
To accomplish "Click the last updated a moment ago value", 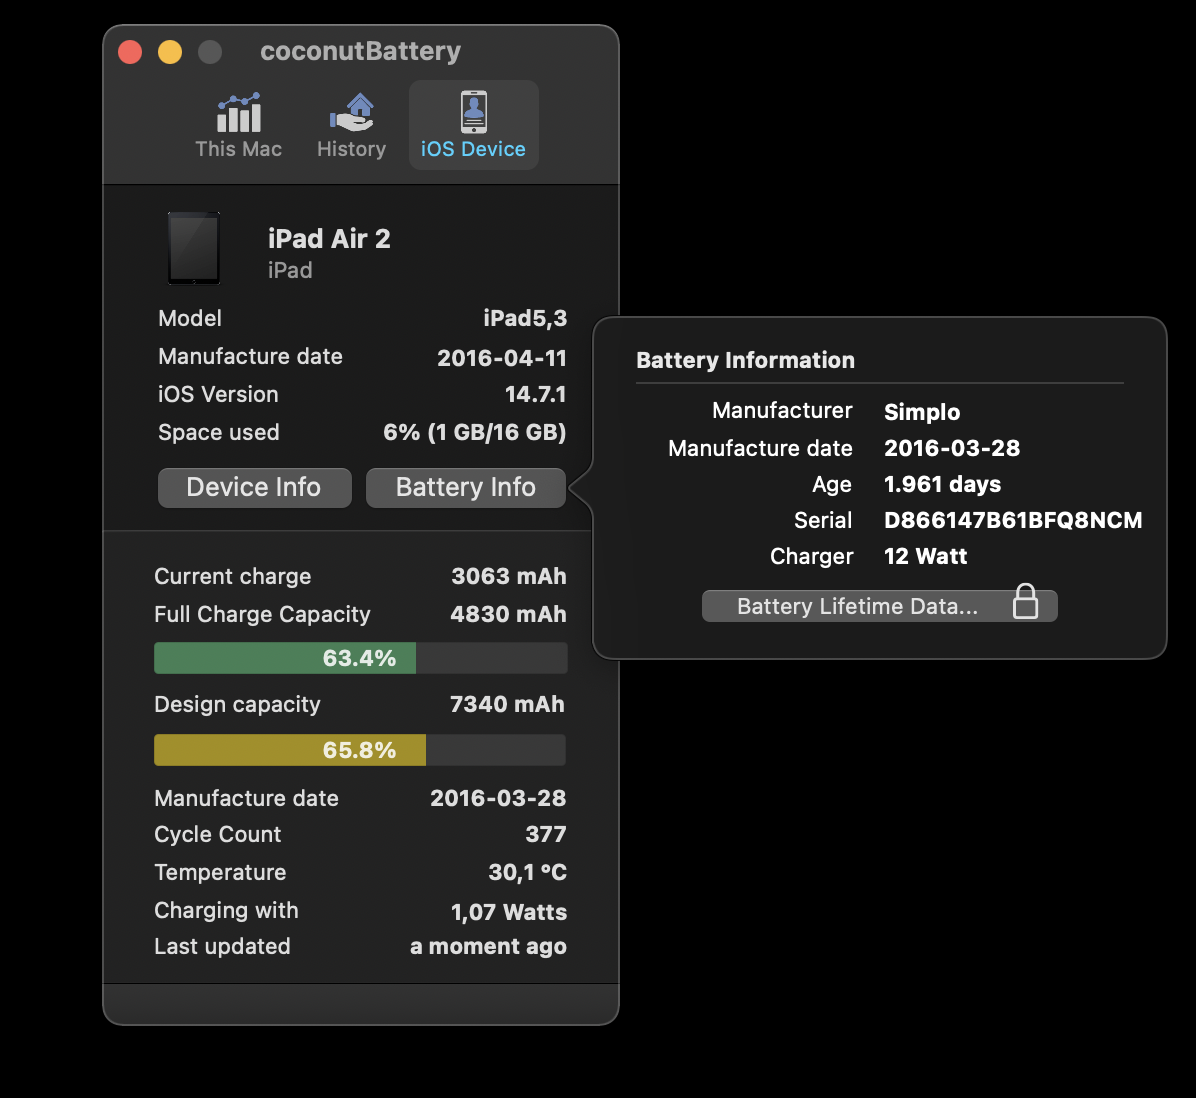I will 488,946.
